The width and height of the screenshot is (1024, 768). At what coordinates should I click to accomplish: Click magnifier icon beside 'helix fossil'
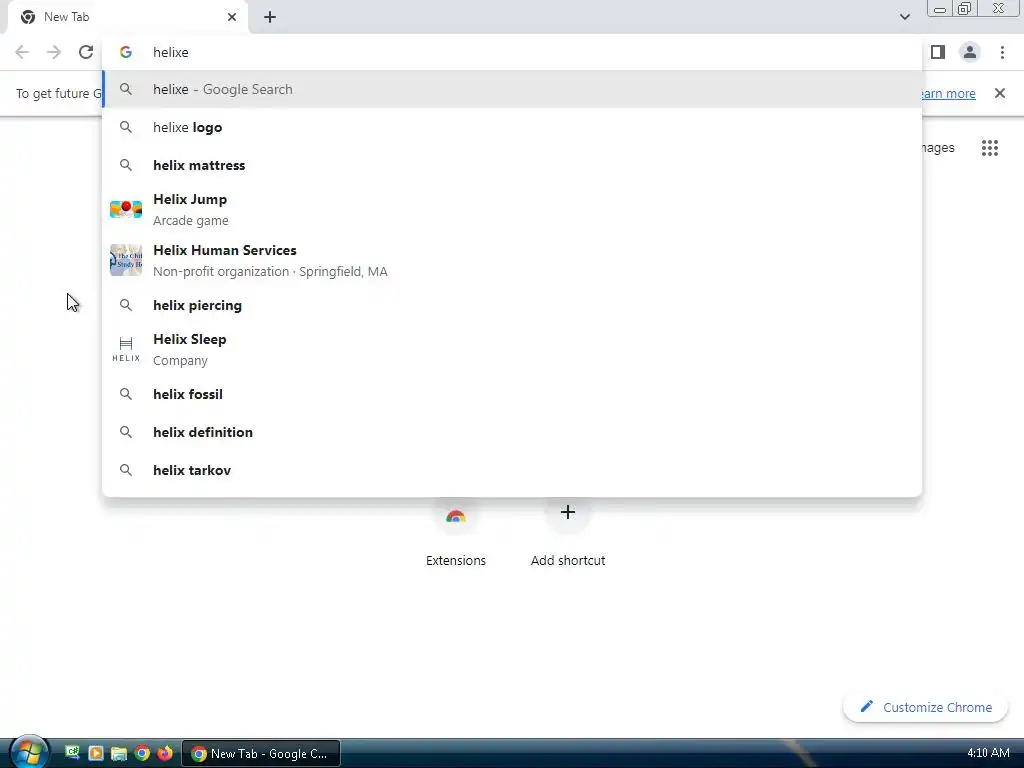[x=126, y=394]
